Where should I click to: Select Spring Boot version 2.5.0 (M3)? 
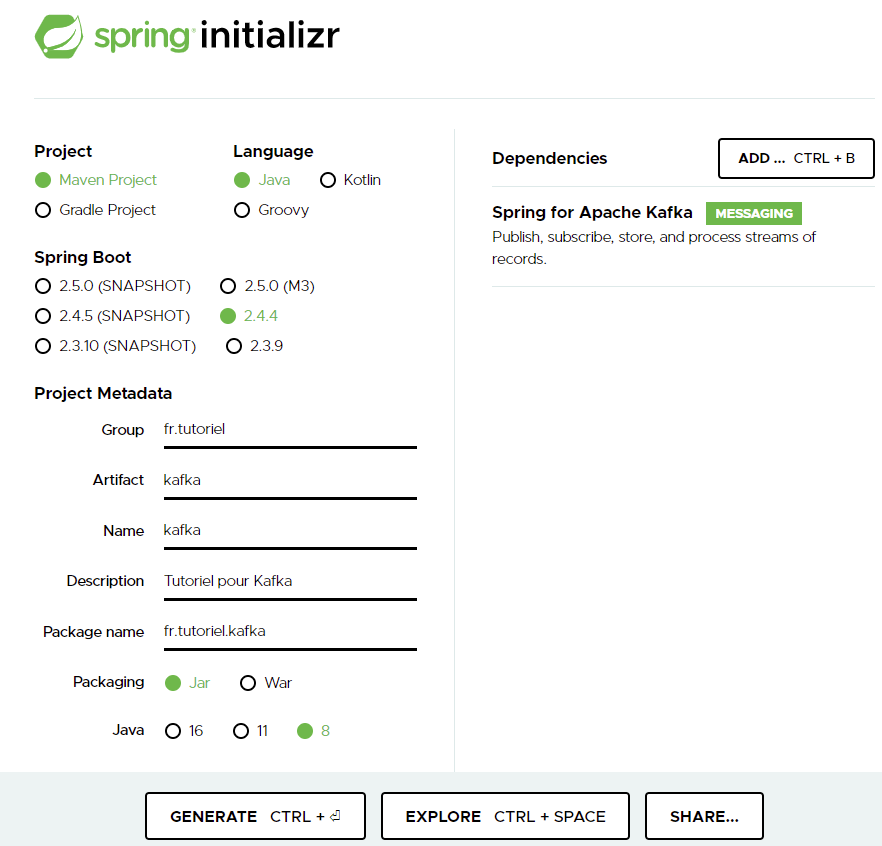click(228, 286)
